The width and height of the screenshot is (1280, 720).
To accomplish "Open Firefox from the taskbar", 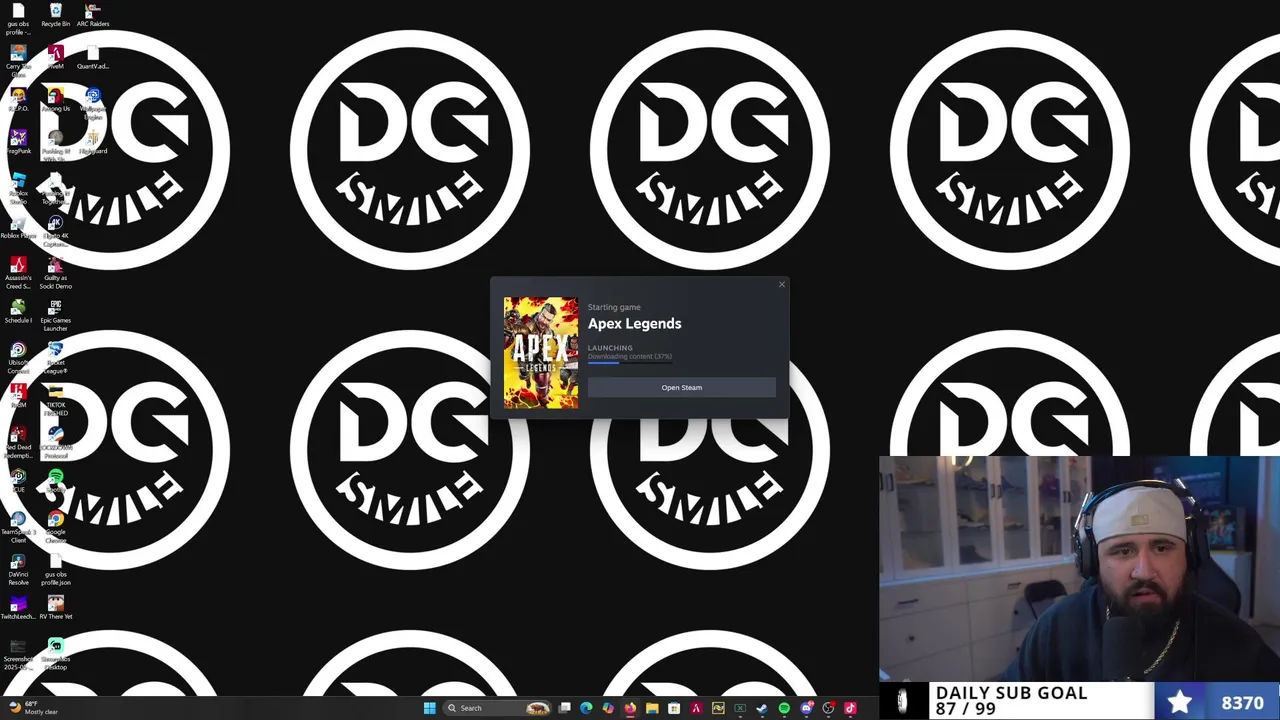I will (630, 708).
